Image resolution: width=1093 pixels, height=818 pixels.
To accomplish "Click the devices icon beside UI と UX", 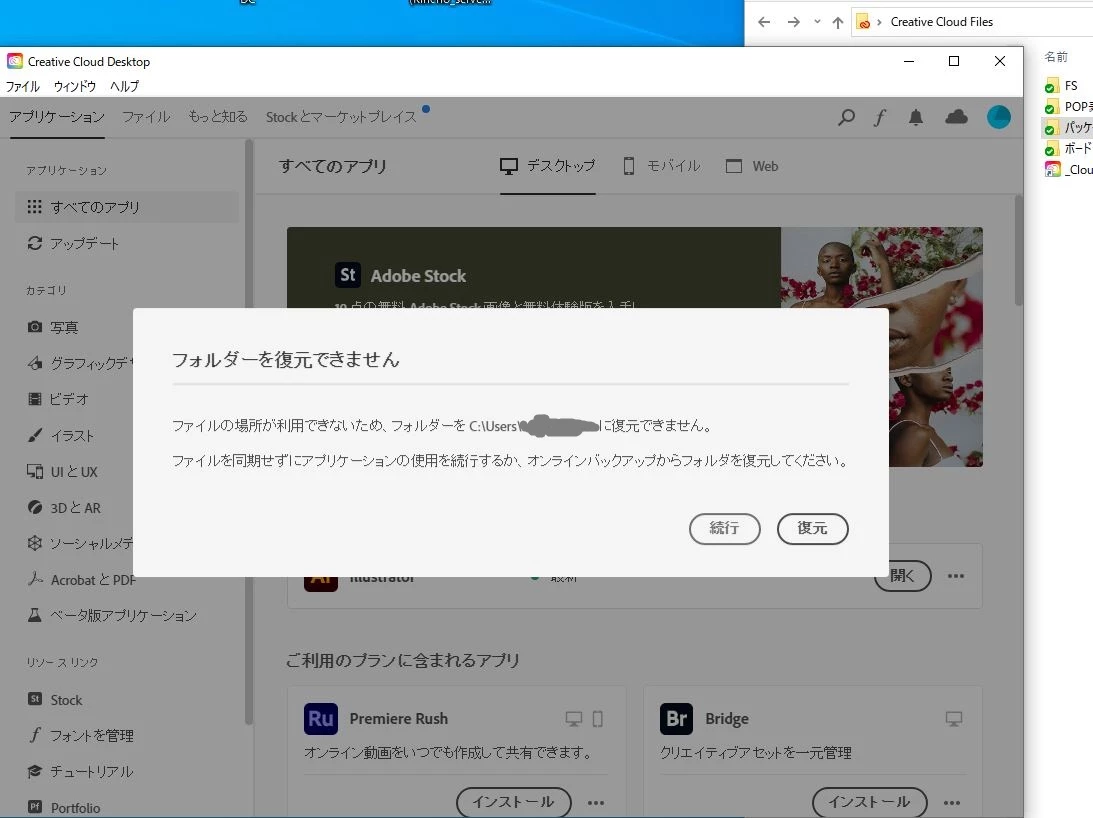I will tap(34, 471).
